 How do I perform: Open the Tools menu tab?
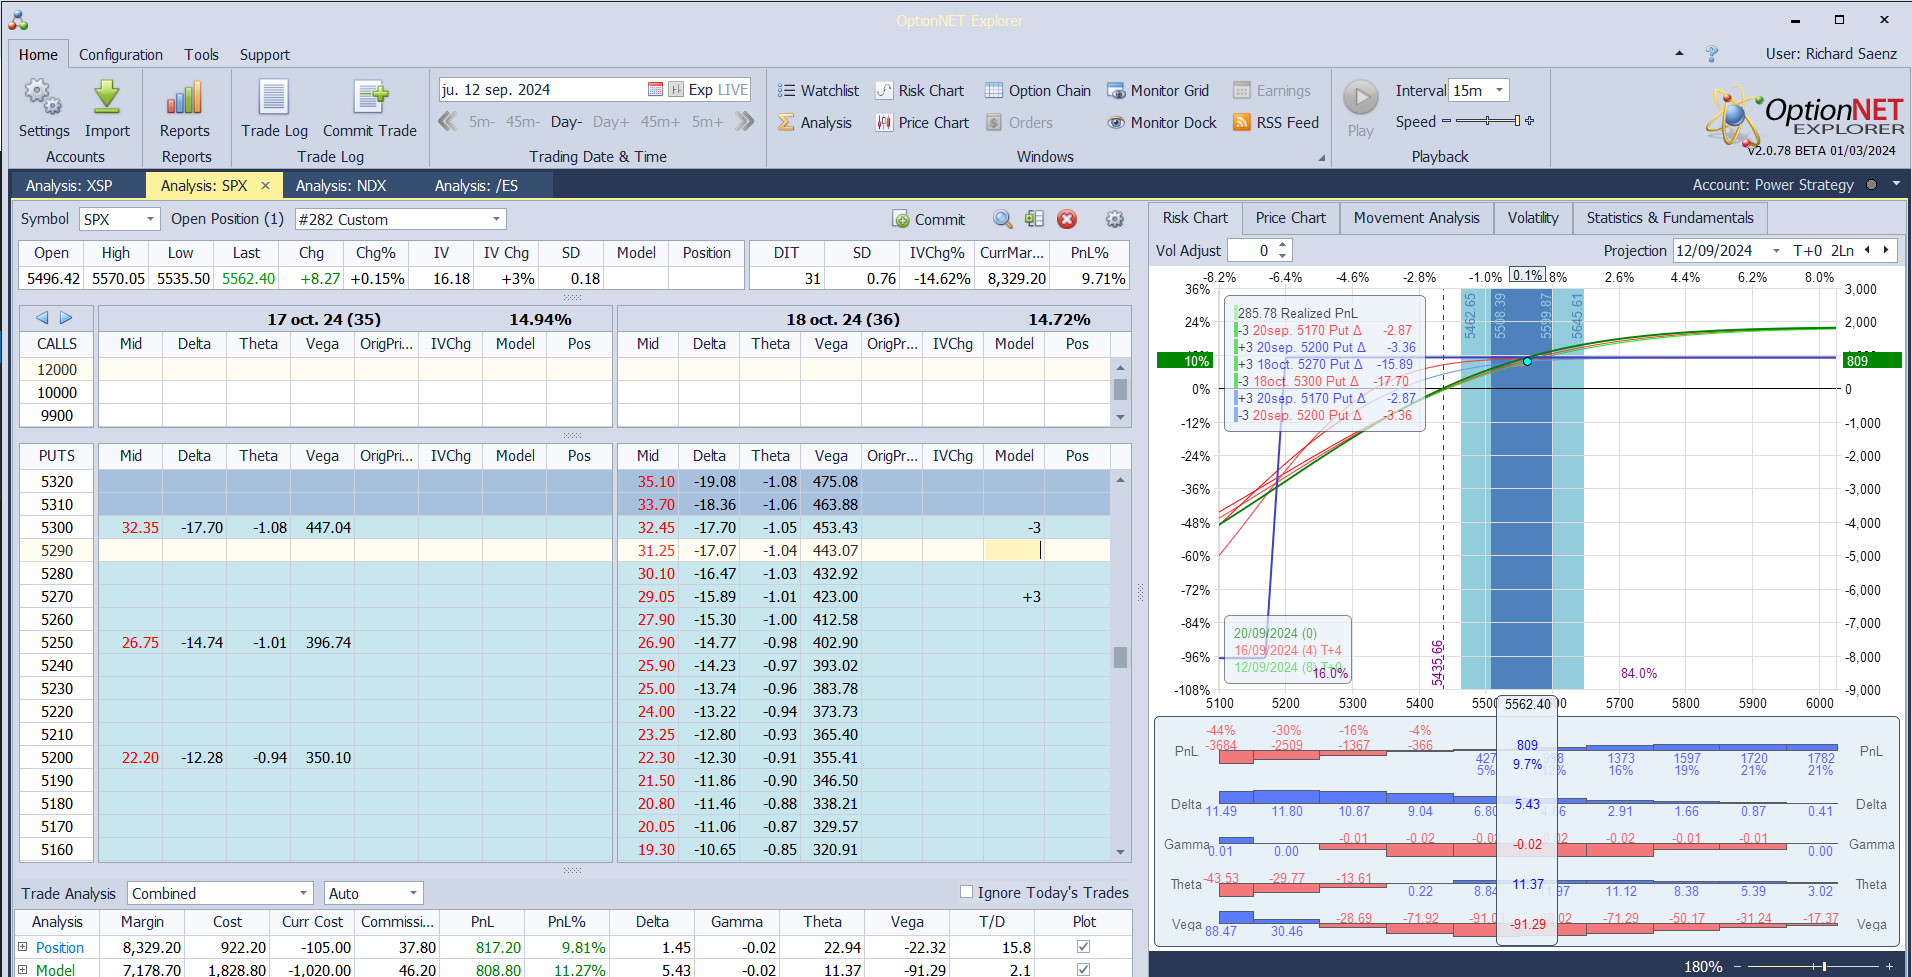coord(201,55)
